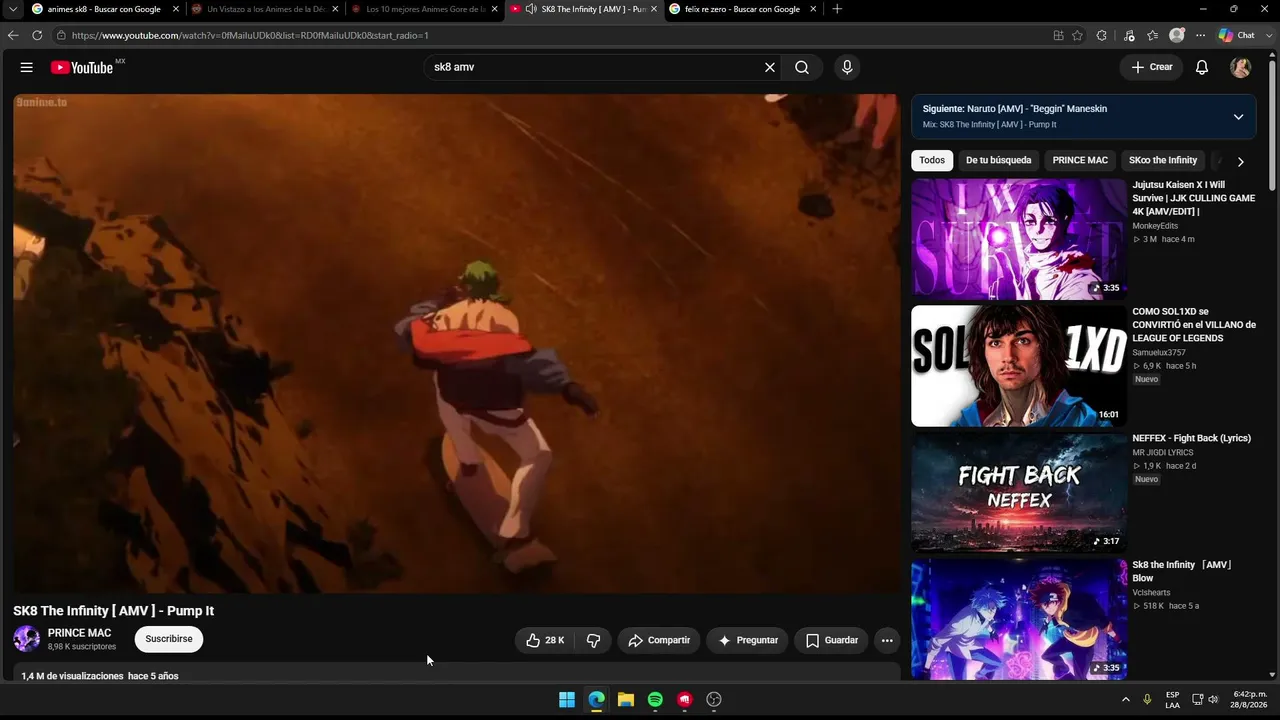Open the browser profile icon

point(1177,35)
